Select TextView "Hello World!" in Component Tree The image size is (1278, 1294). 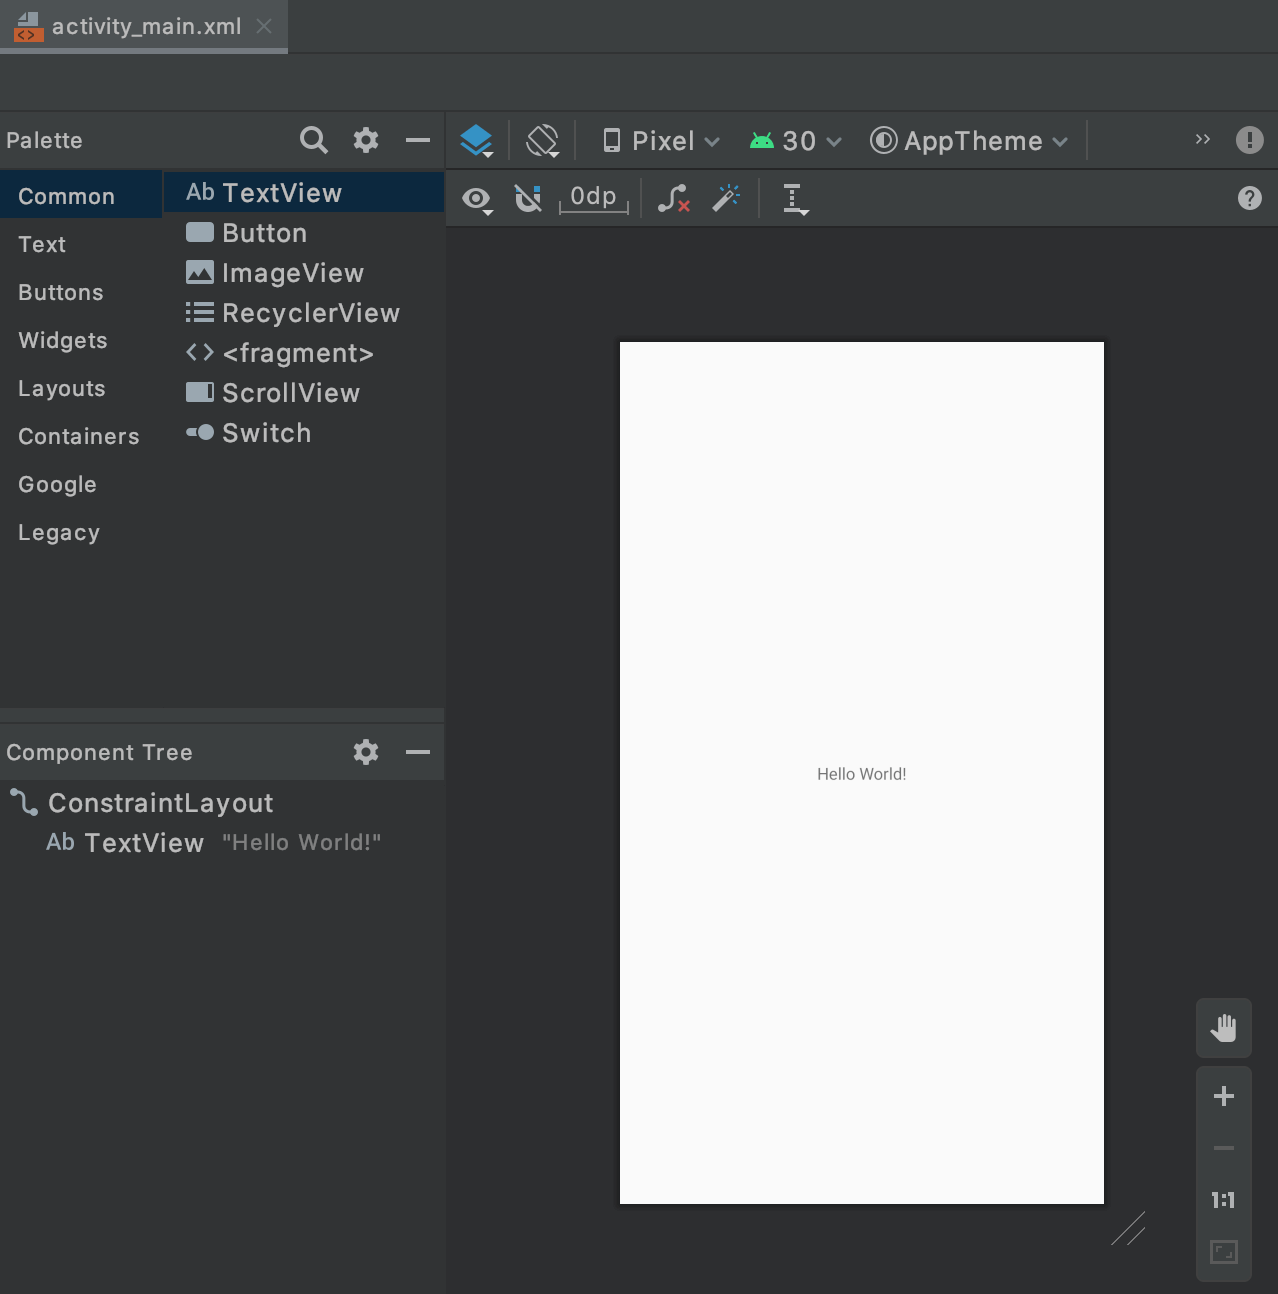tap(222, 842)
